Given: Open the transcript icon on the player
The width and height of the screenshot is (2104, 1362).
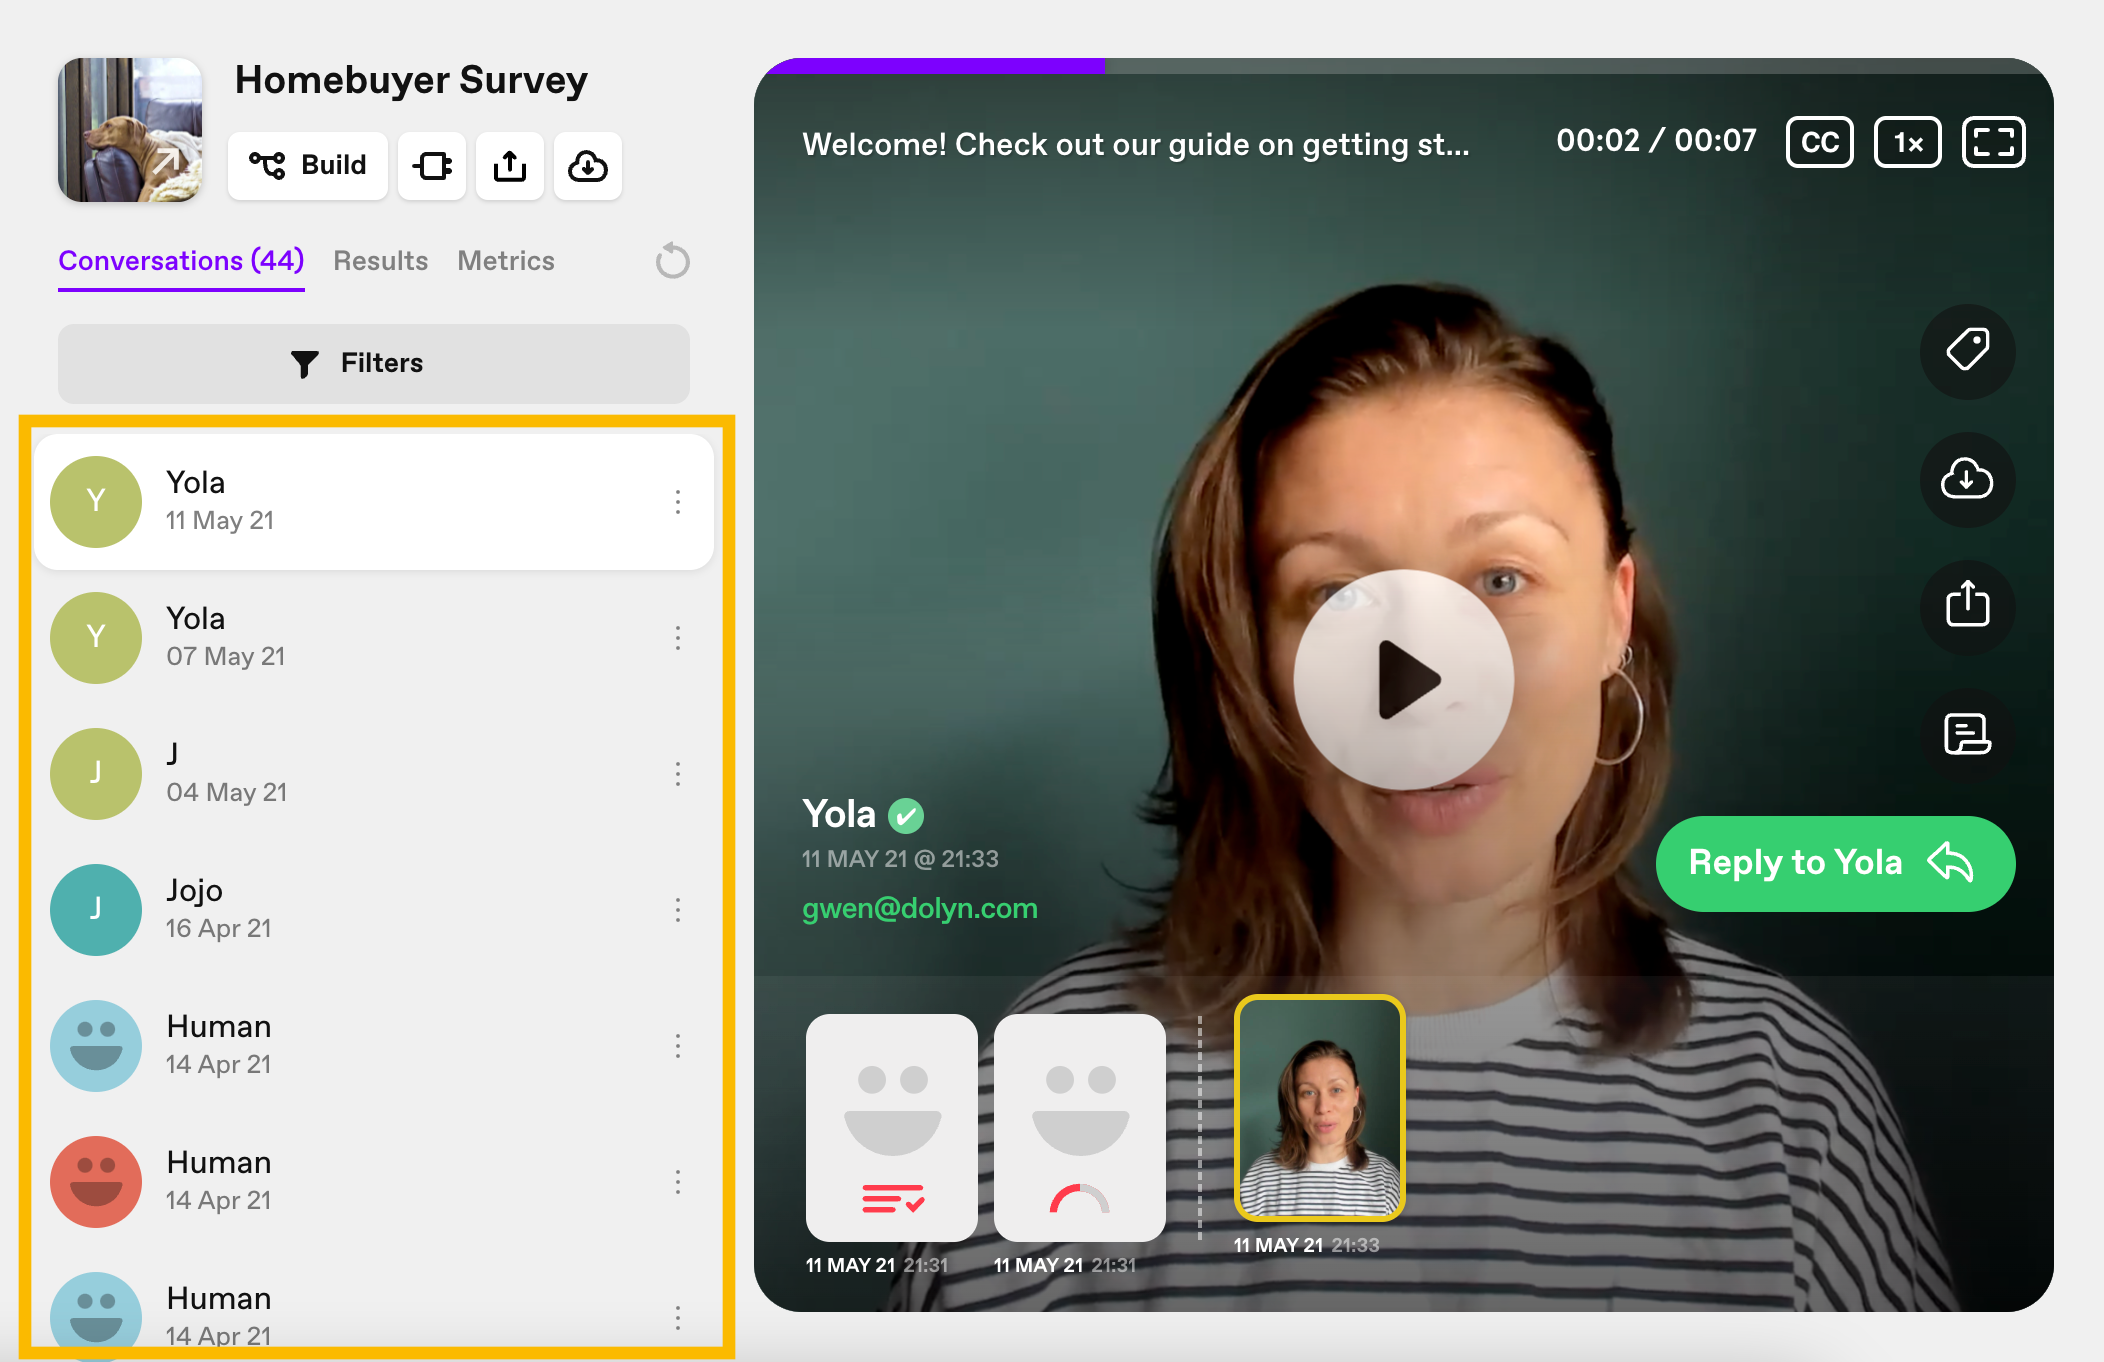Looking at the screenshot, I should pos(1967,734).
